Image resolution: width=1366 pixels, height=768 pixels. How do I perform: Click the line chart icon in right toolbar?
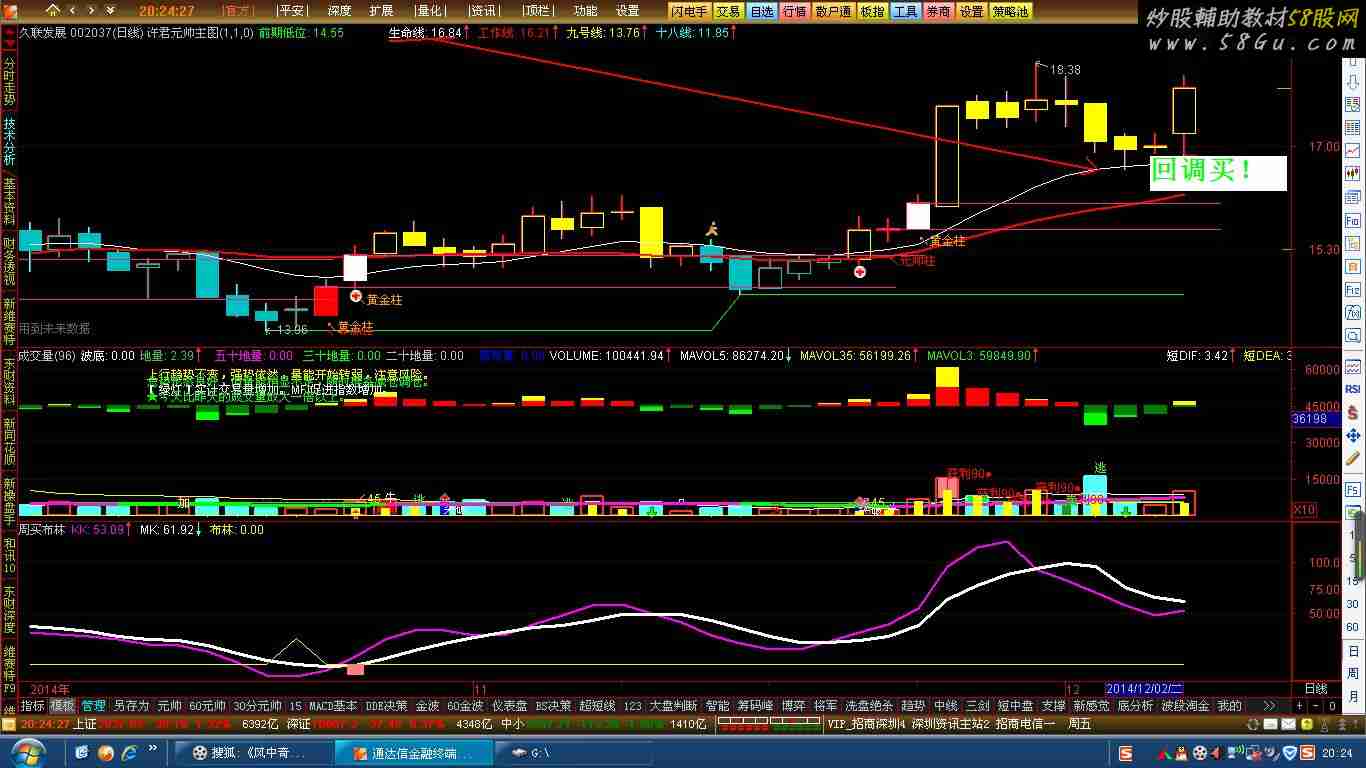(x=1353, y=151)
